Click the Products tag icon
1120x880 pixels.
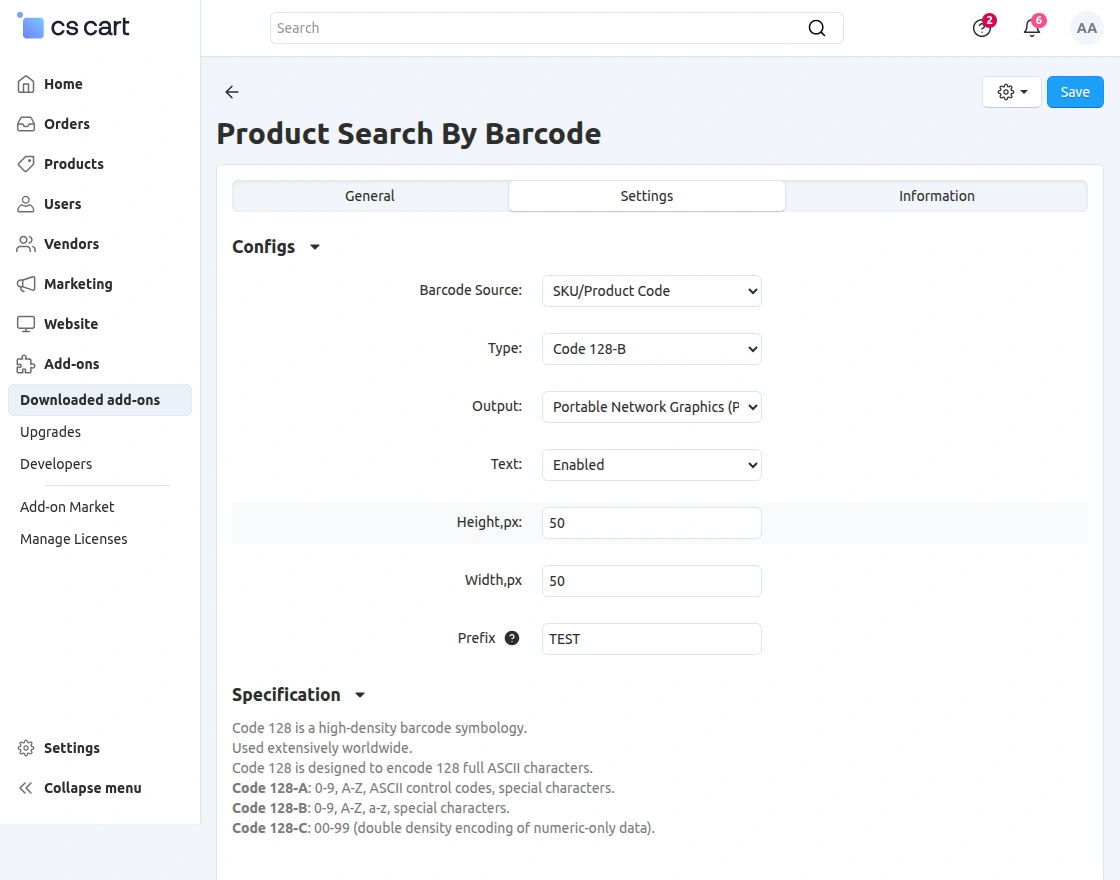pyautogui.click(x=26, y=164)
